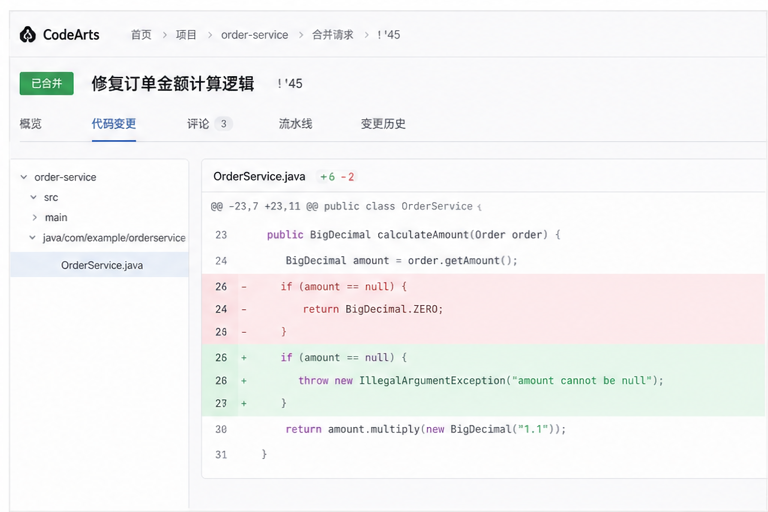Open the 变更历史 tab
The height and width of the screenshot is (512, 768).
click(383, 123)
